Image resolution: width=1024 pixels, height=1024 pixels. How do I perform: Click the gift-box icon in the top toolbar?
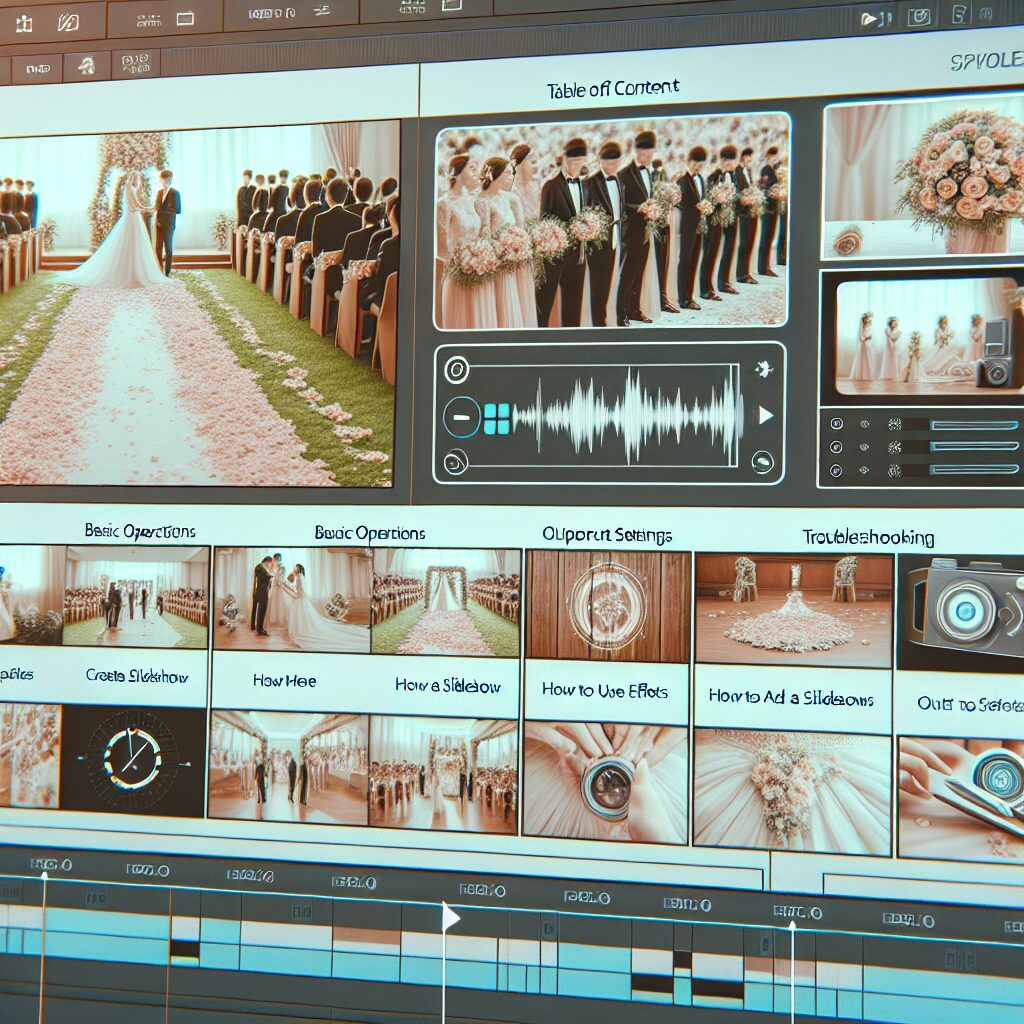24,24
